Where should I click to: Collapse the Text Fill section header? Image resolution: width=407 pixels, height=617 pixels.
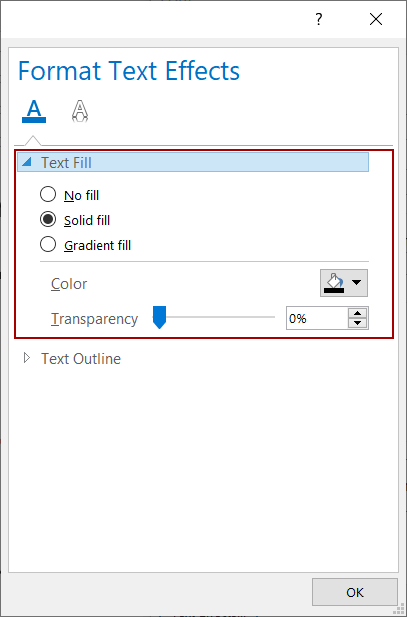coord(193,162)
